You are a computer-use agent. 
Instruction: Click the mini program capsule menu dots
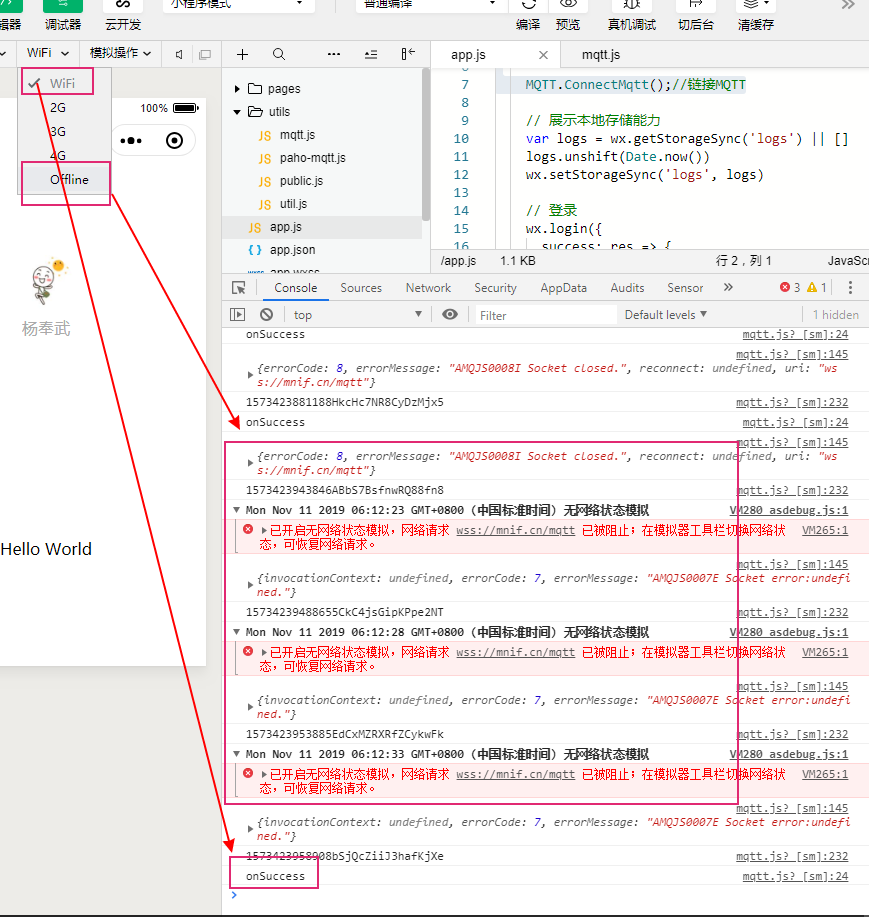[131, 140]
